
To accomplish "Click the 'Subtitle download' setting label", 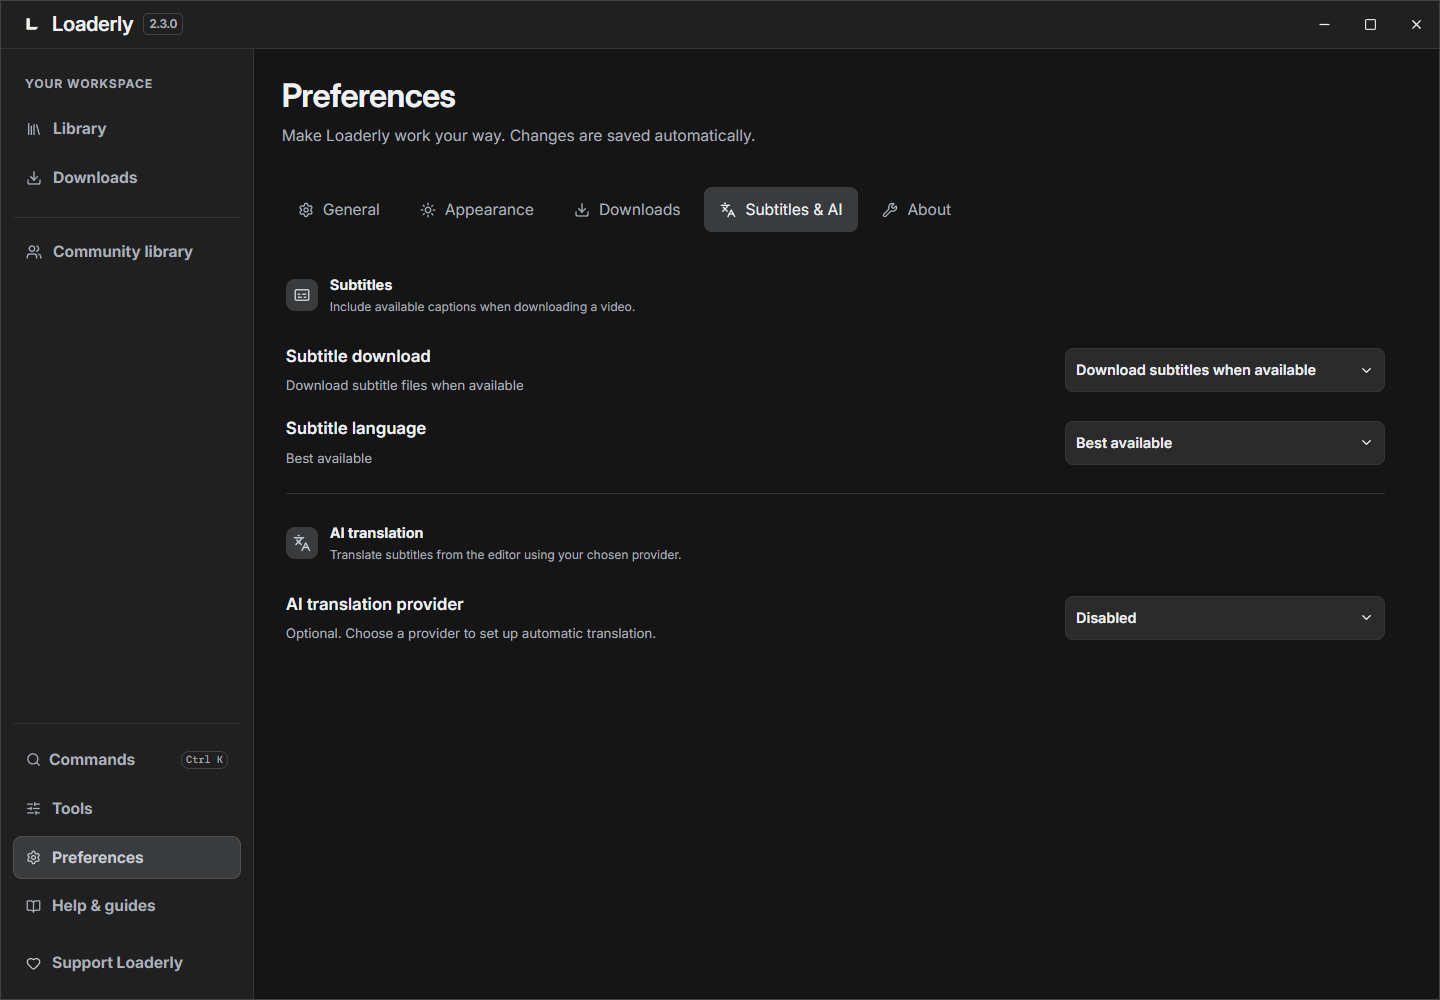I will point(358,356).
